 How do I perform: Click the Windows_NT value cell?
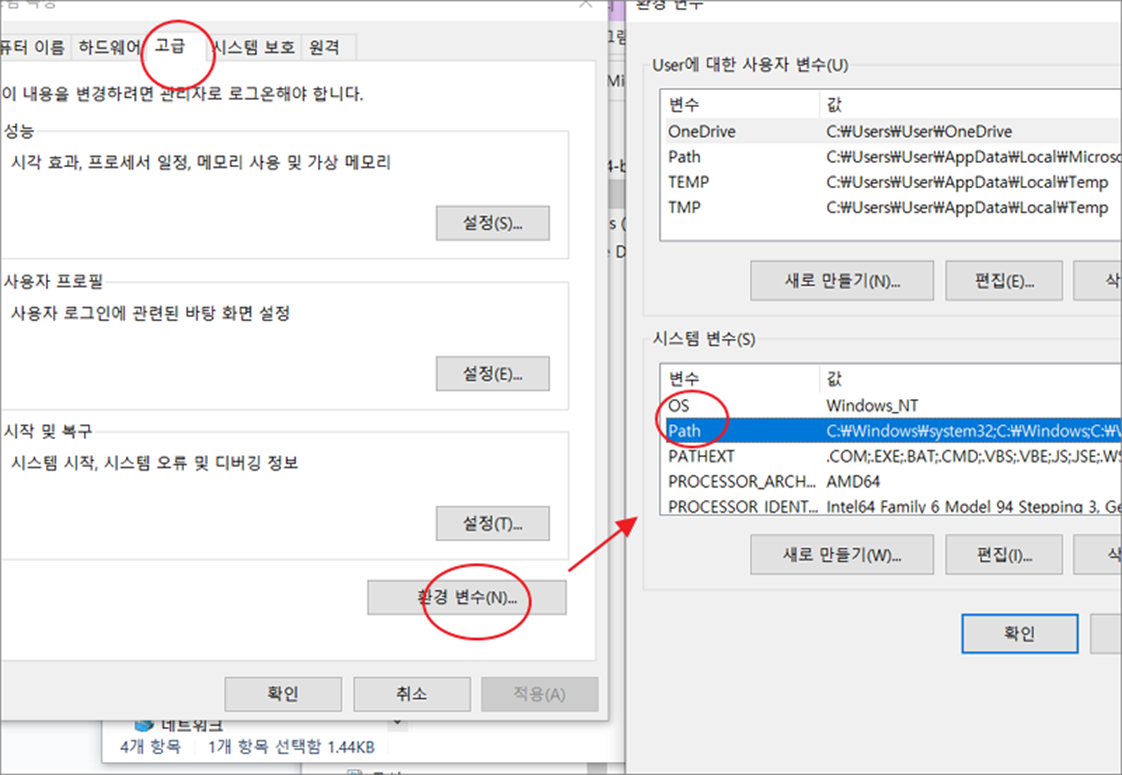coord(872,406)
